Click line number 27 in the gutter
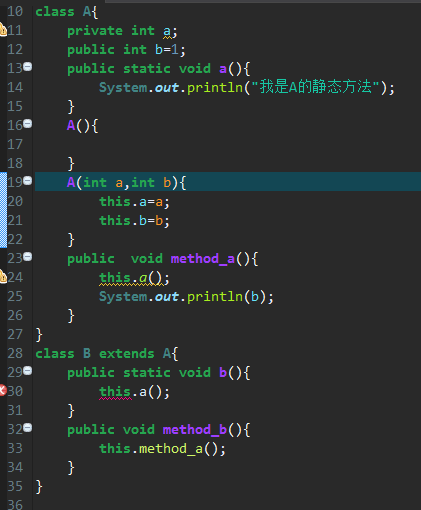Screen dimensions: 421x510 click(x=15, y=334)
